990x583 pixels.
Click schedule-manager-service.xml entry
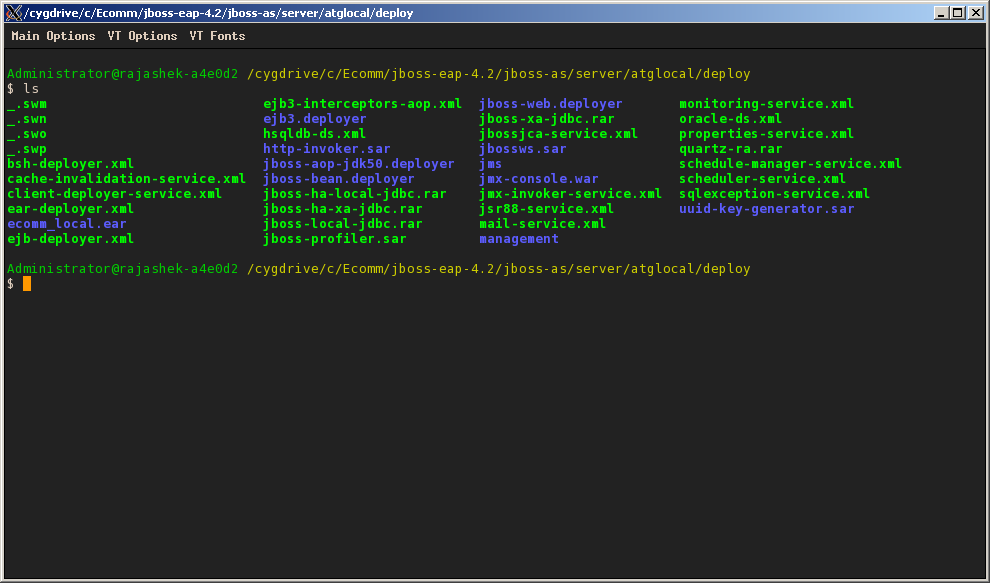point(790,164)
